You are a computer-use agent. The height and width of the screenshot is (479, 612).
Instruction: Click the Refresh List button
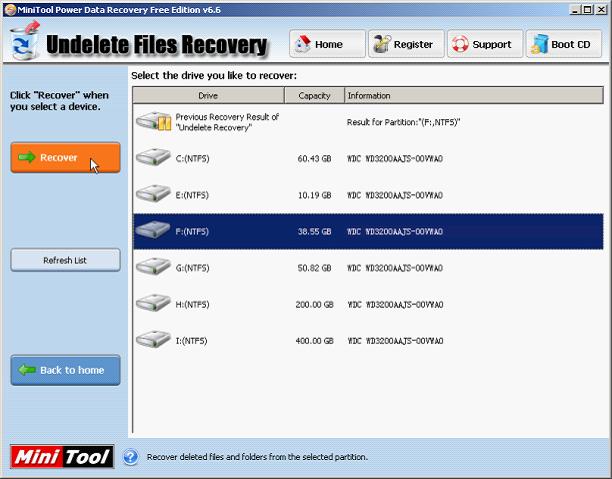[x=65, y=260]
